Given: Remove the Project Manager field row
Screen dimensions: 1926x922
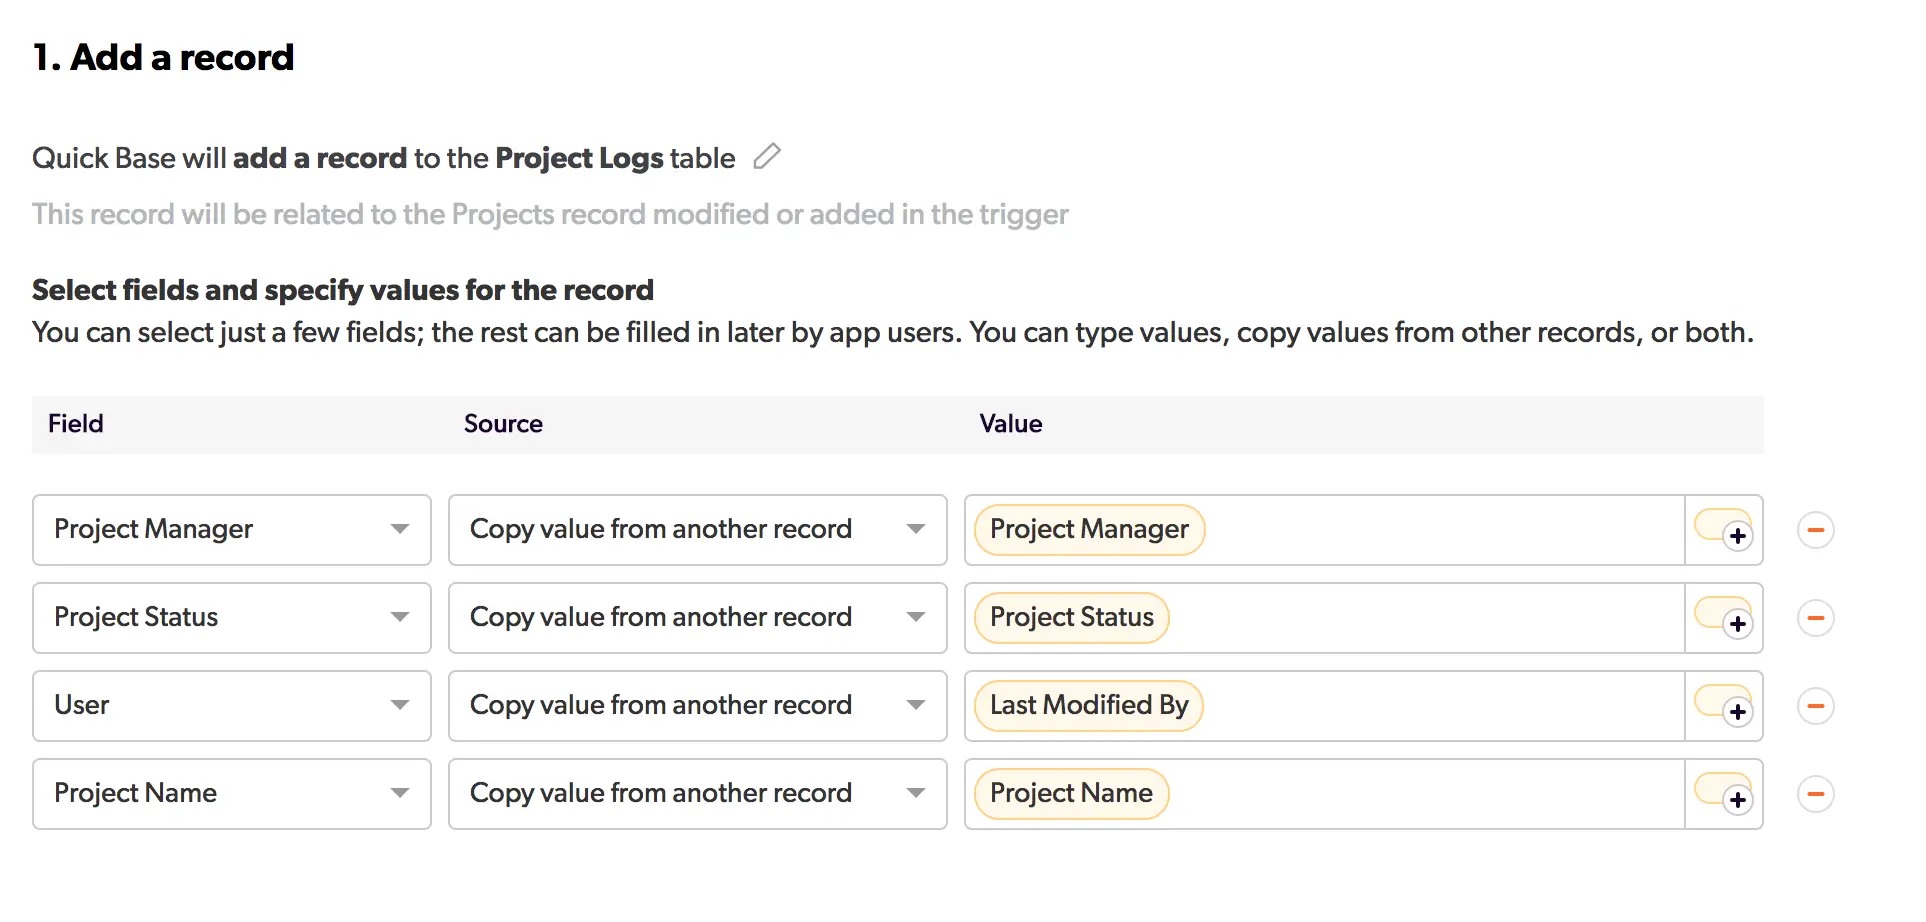Looking at the screenshot, I should (x=1815, y=530).
